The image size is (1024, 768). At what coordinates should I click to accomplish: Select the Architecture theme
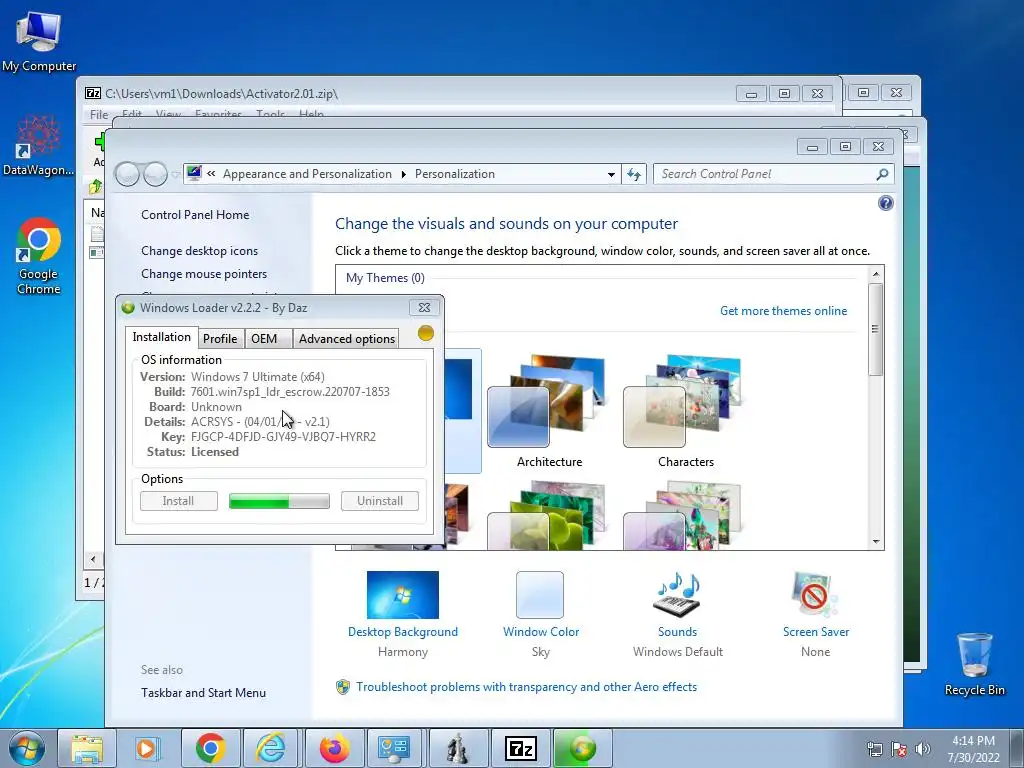tap(549, 411)
